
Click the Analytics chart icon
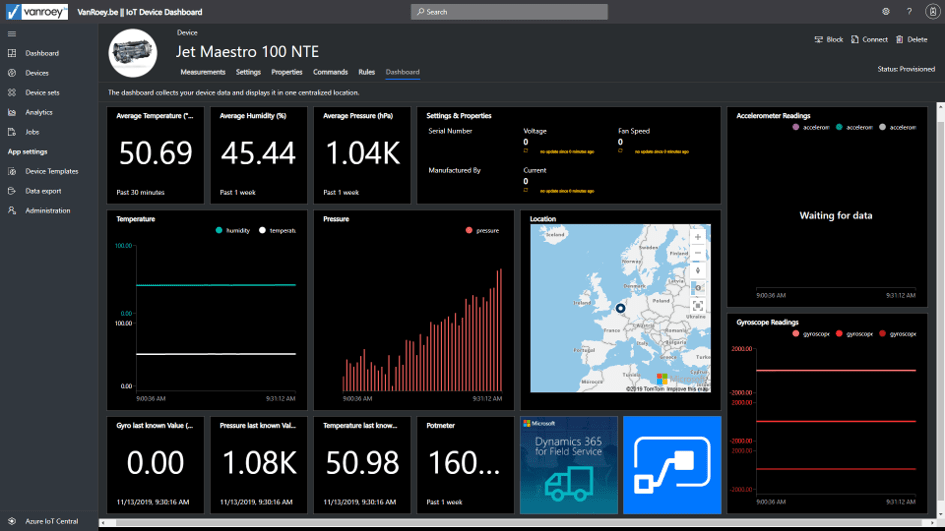click(12, 112)
